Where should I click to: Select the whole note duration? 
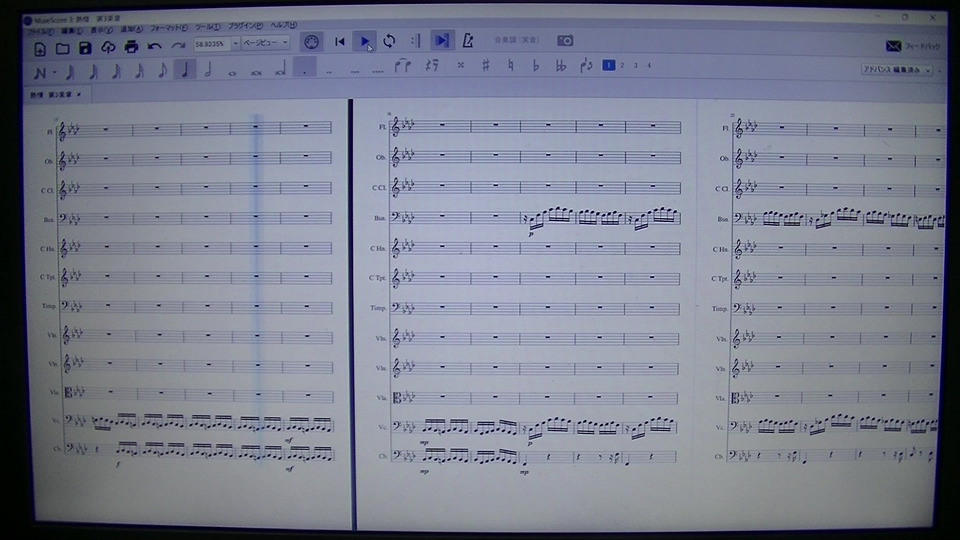tap(232, 72)
